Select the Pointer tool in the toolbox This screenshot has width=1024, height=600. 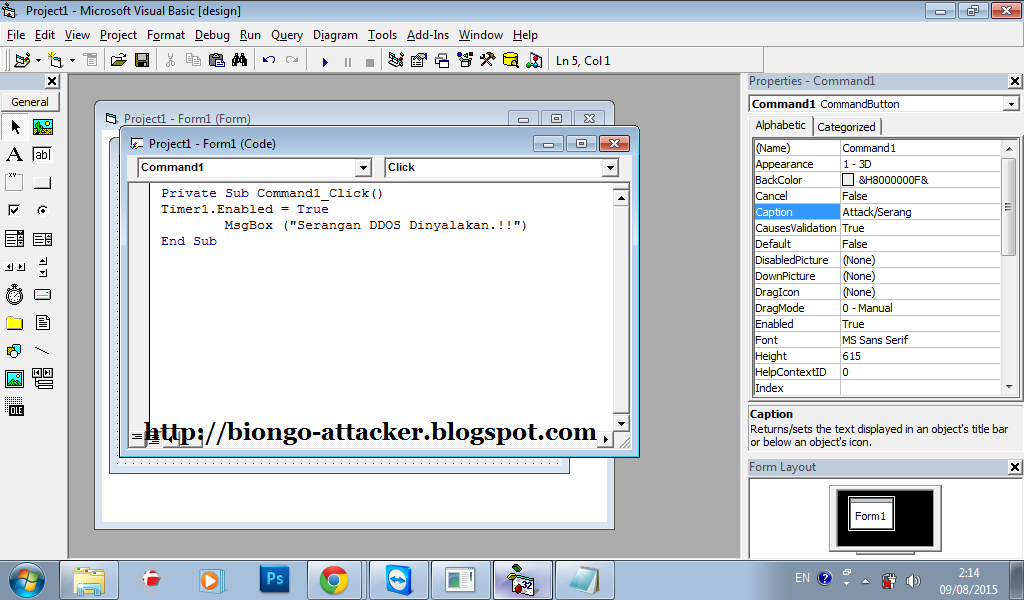(14, 127)
